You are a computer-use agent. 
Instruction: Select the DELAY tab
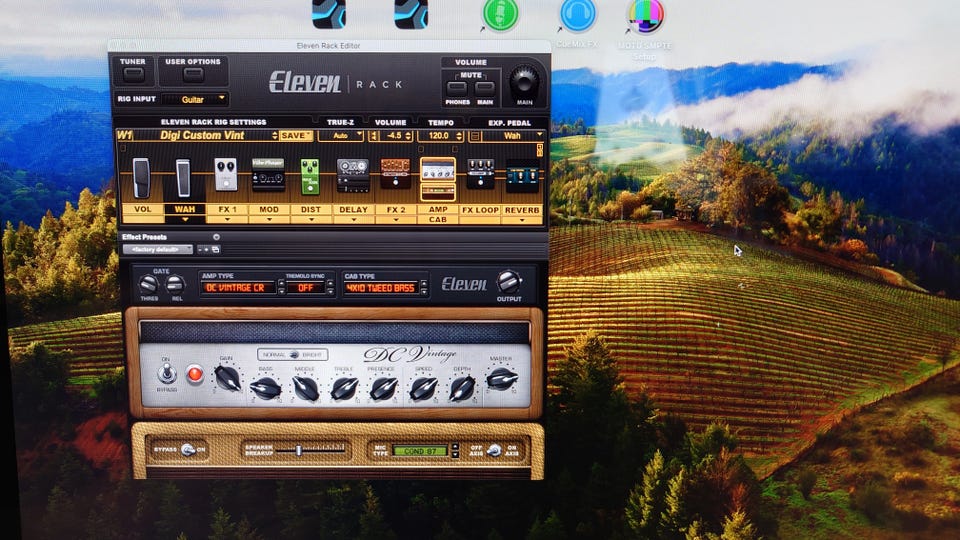353,209
